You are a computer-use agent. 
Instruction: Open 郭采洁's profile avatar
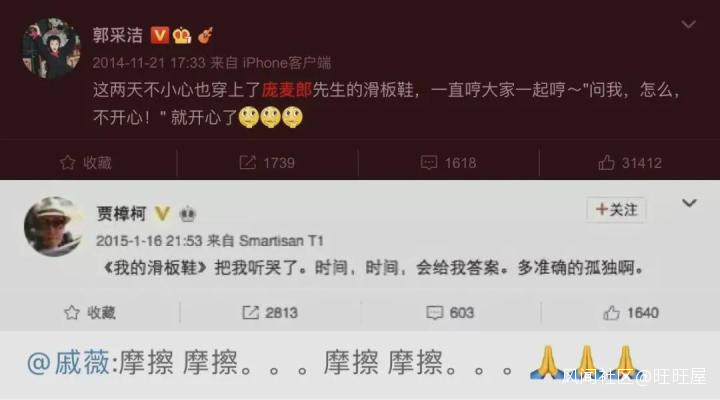coord(51,48)
